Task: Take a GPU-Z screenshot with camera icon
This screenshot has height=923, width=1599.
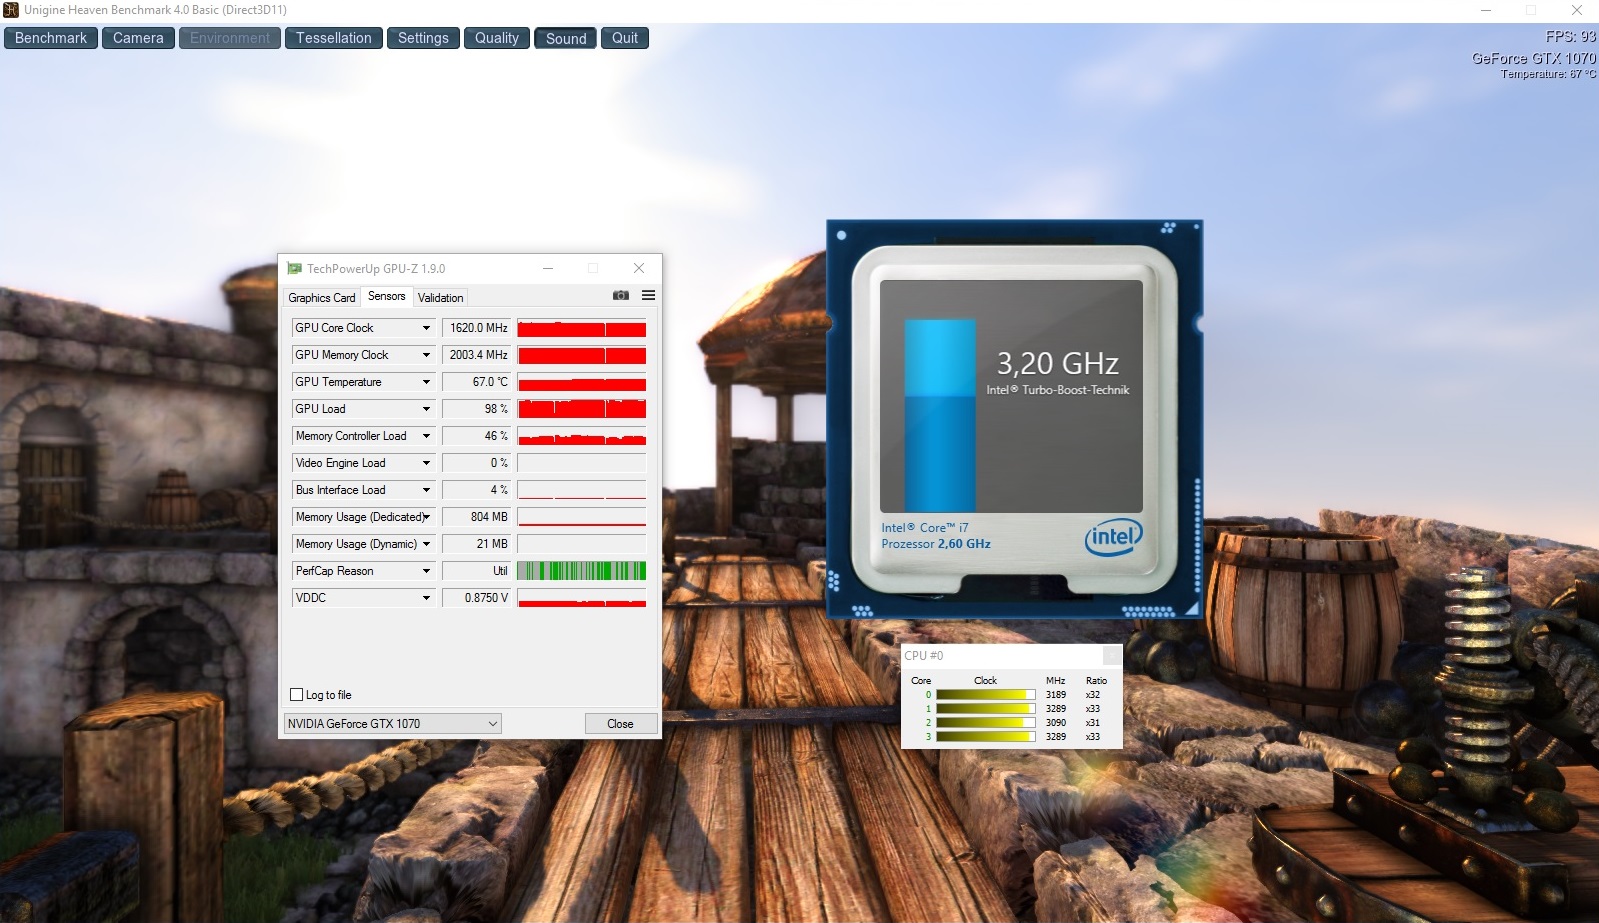Action: (x=621, y=296)
